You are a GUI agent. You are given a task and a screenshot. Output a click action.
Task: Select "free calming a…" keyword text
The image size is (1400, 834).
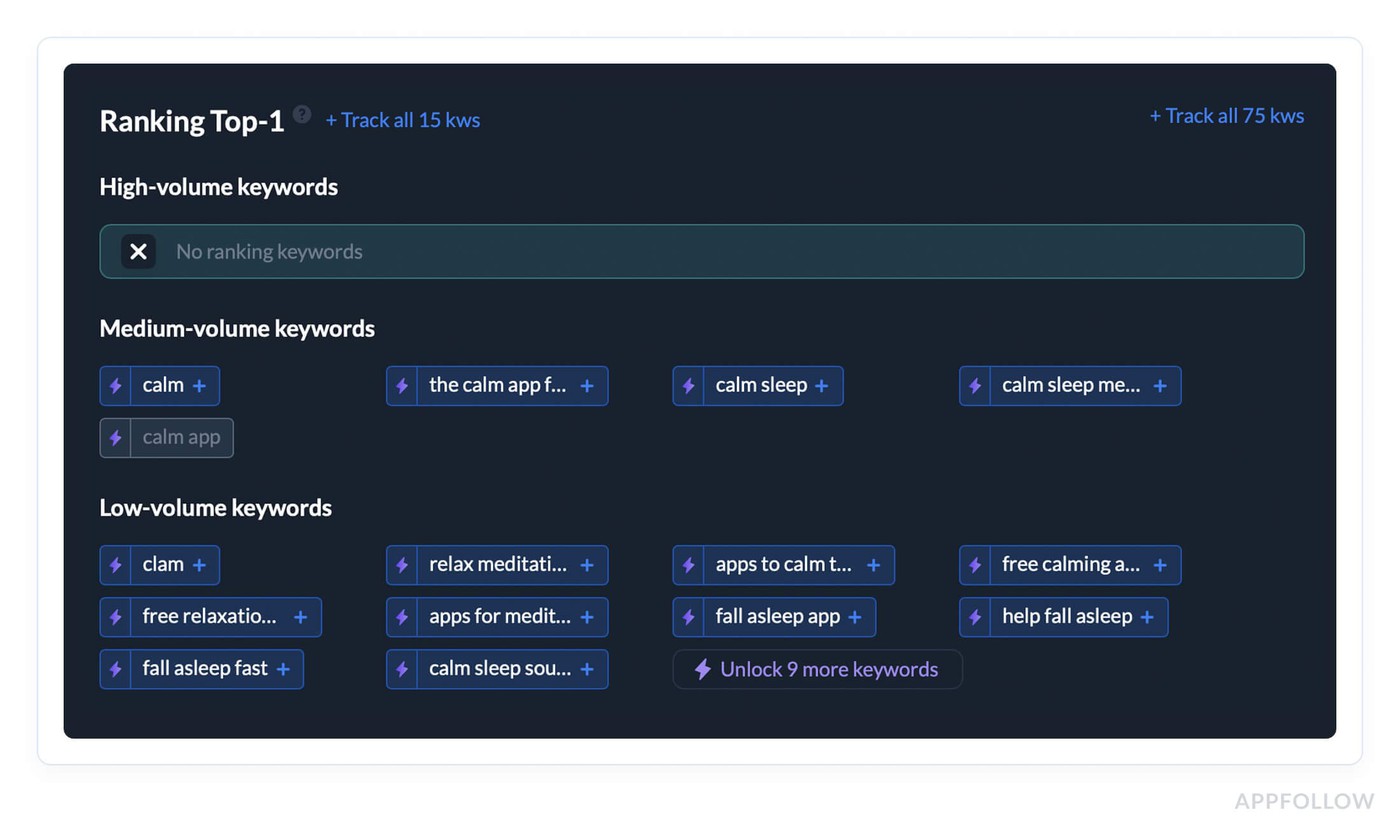[x=1071, y=564]
